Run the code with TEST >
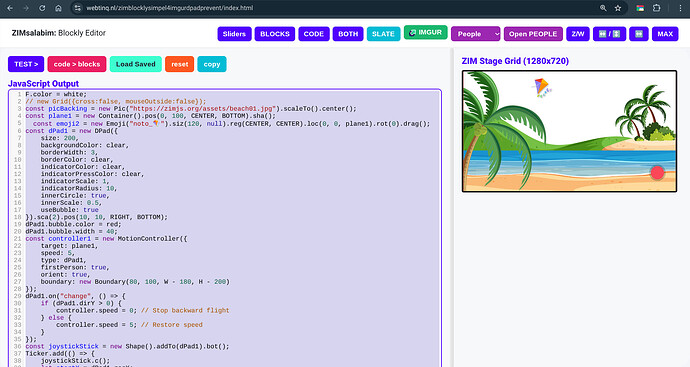The width and height of the screenshot is (690, 367). pos(26,64)
